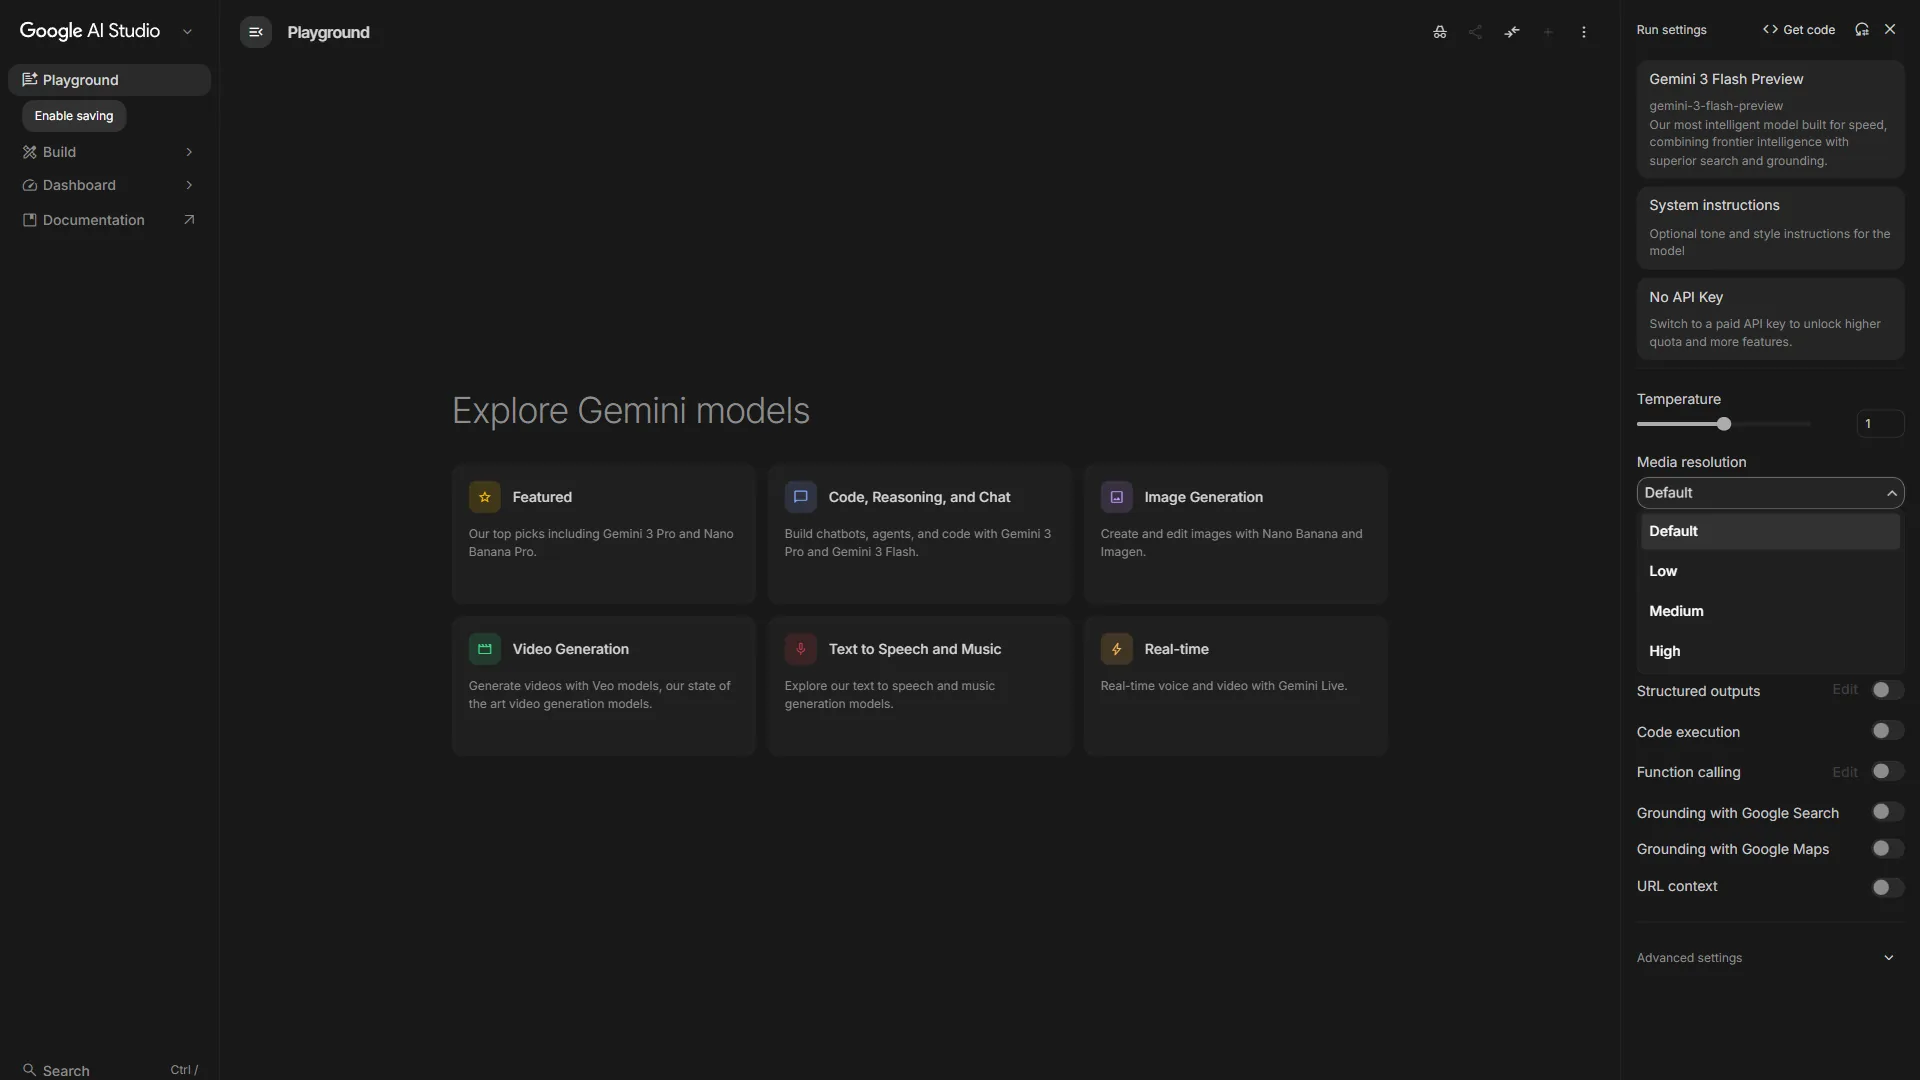Click the Real-time lightning bolt icon
This screenshot has height=1080, width=1920.
pos(1117,649)
